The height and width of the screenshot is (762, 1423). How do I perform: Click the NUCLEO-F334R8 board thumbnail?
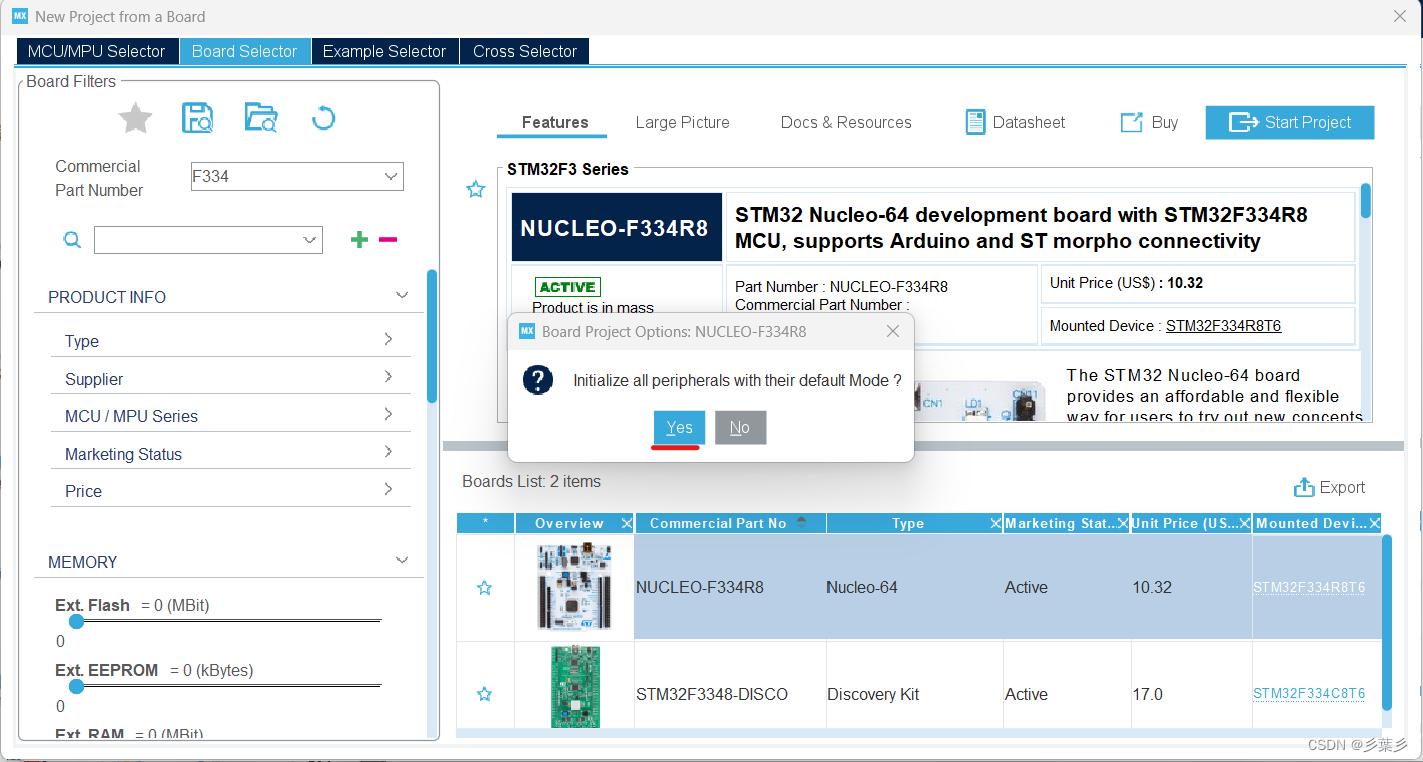[574, 588]
